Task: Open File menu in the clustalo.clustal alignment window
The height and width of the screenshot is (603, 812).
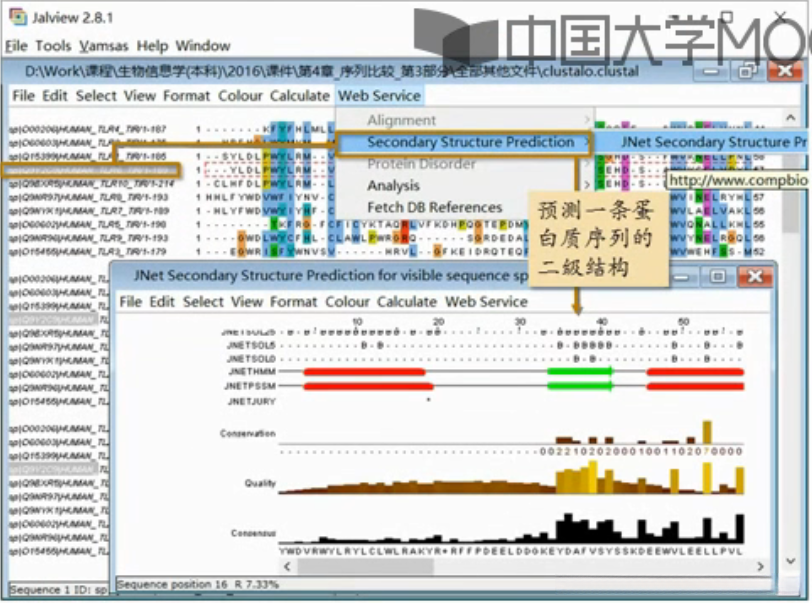Action: pyautogui.click(x=23, y=96)
